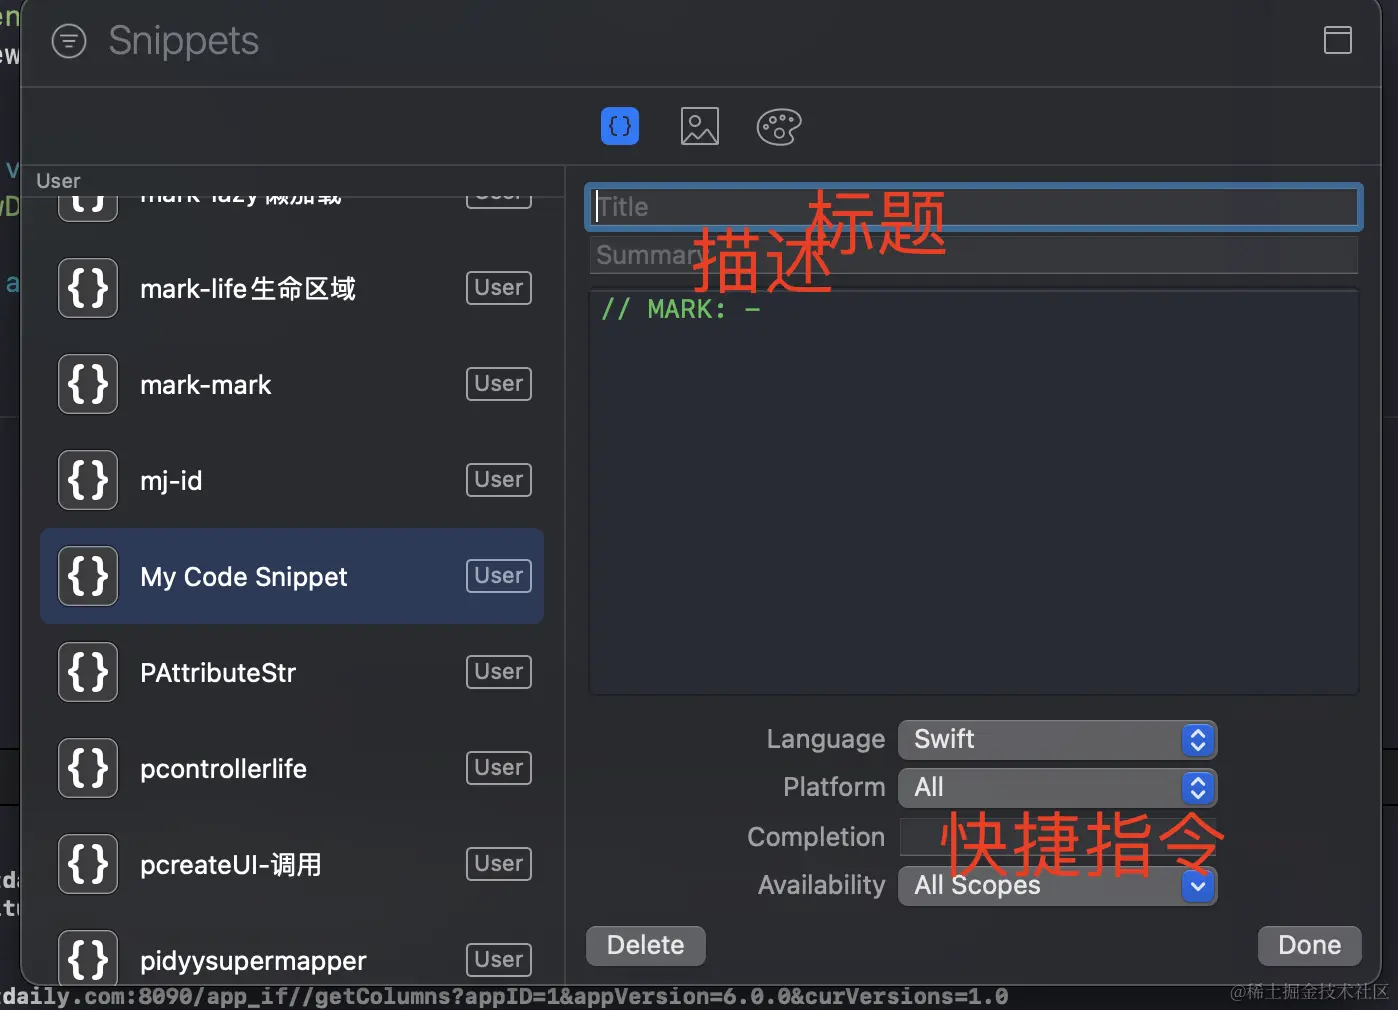
Task: Click the User section header
Action: pos(58,181)
